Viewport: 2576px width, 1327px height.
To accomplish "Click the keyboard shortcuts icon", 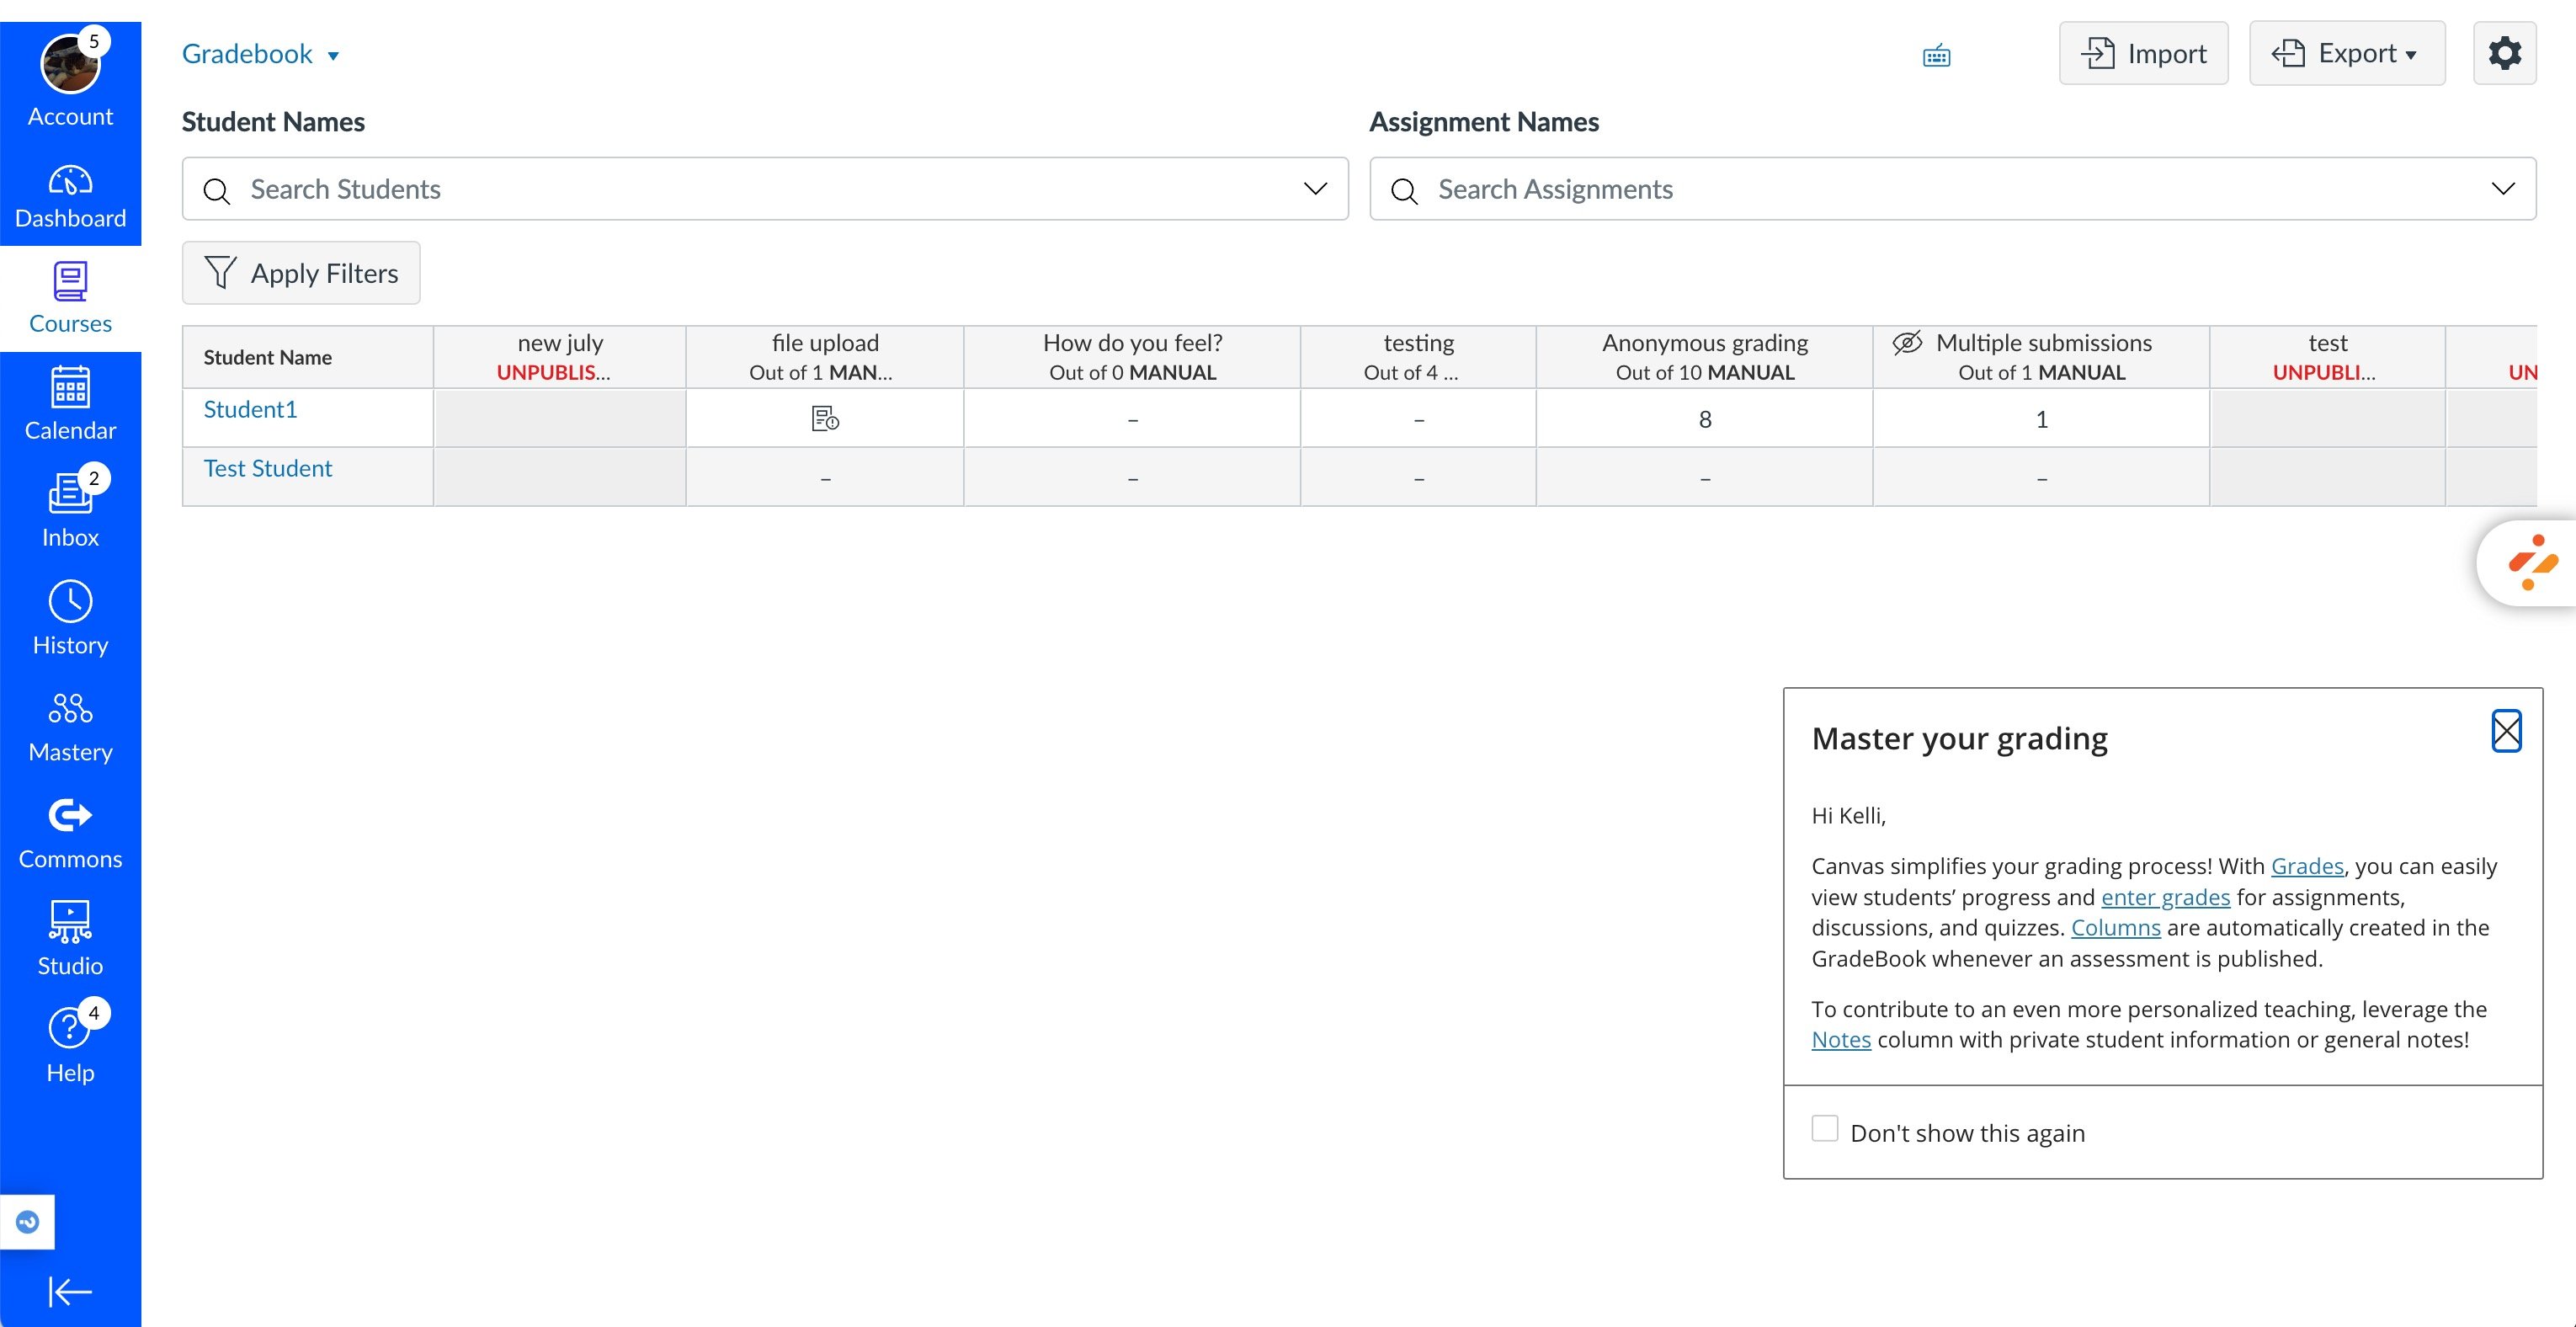I will click(x=1936, y=56).
